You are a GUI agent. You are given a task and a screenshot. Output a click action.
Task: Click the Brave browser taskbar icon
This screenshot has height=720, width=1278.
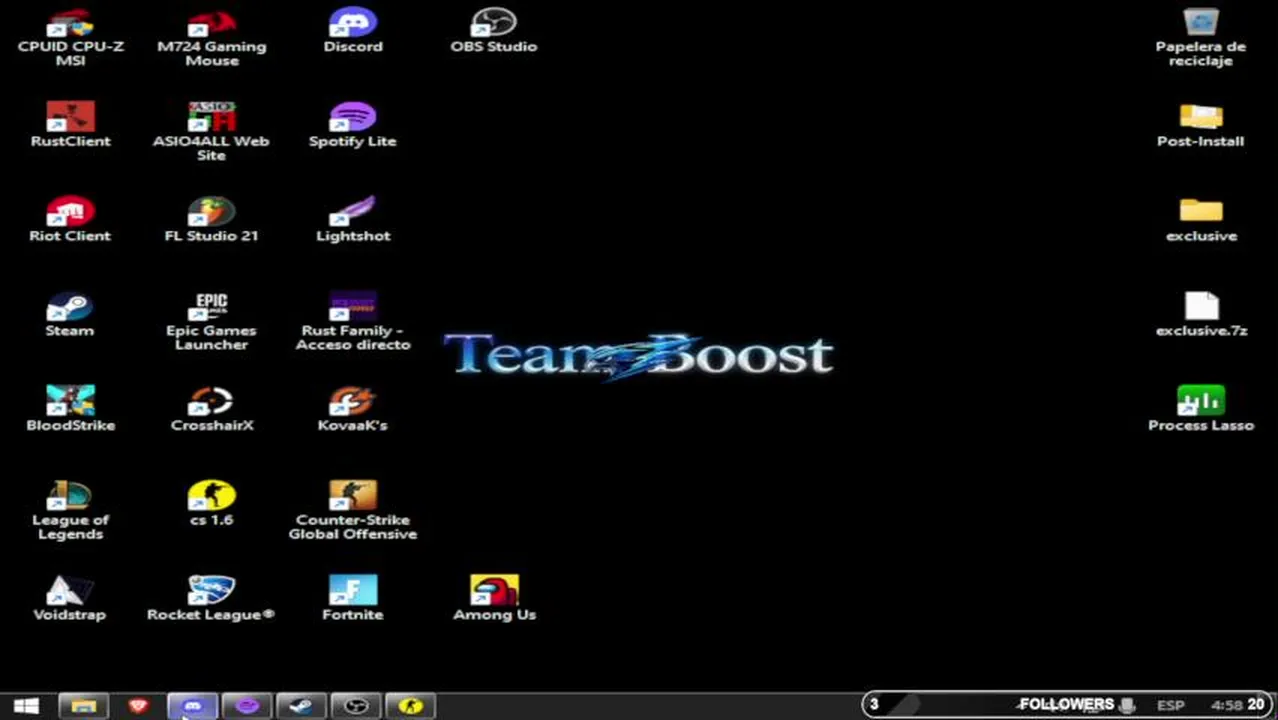(x=138, y=706)
